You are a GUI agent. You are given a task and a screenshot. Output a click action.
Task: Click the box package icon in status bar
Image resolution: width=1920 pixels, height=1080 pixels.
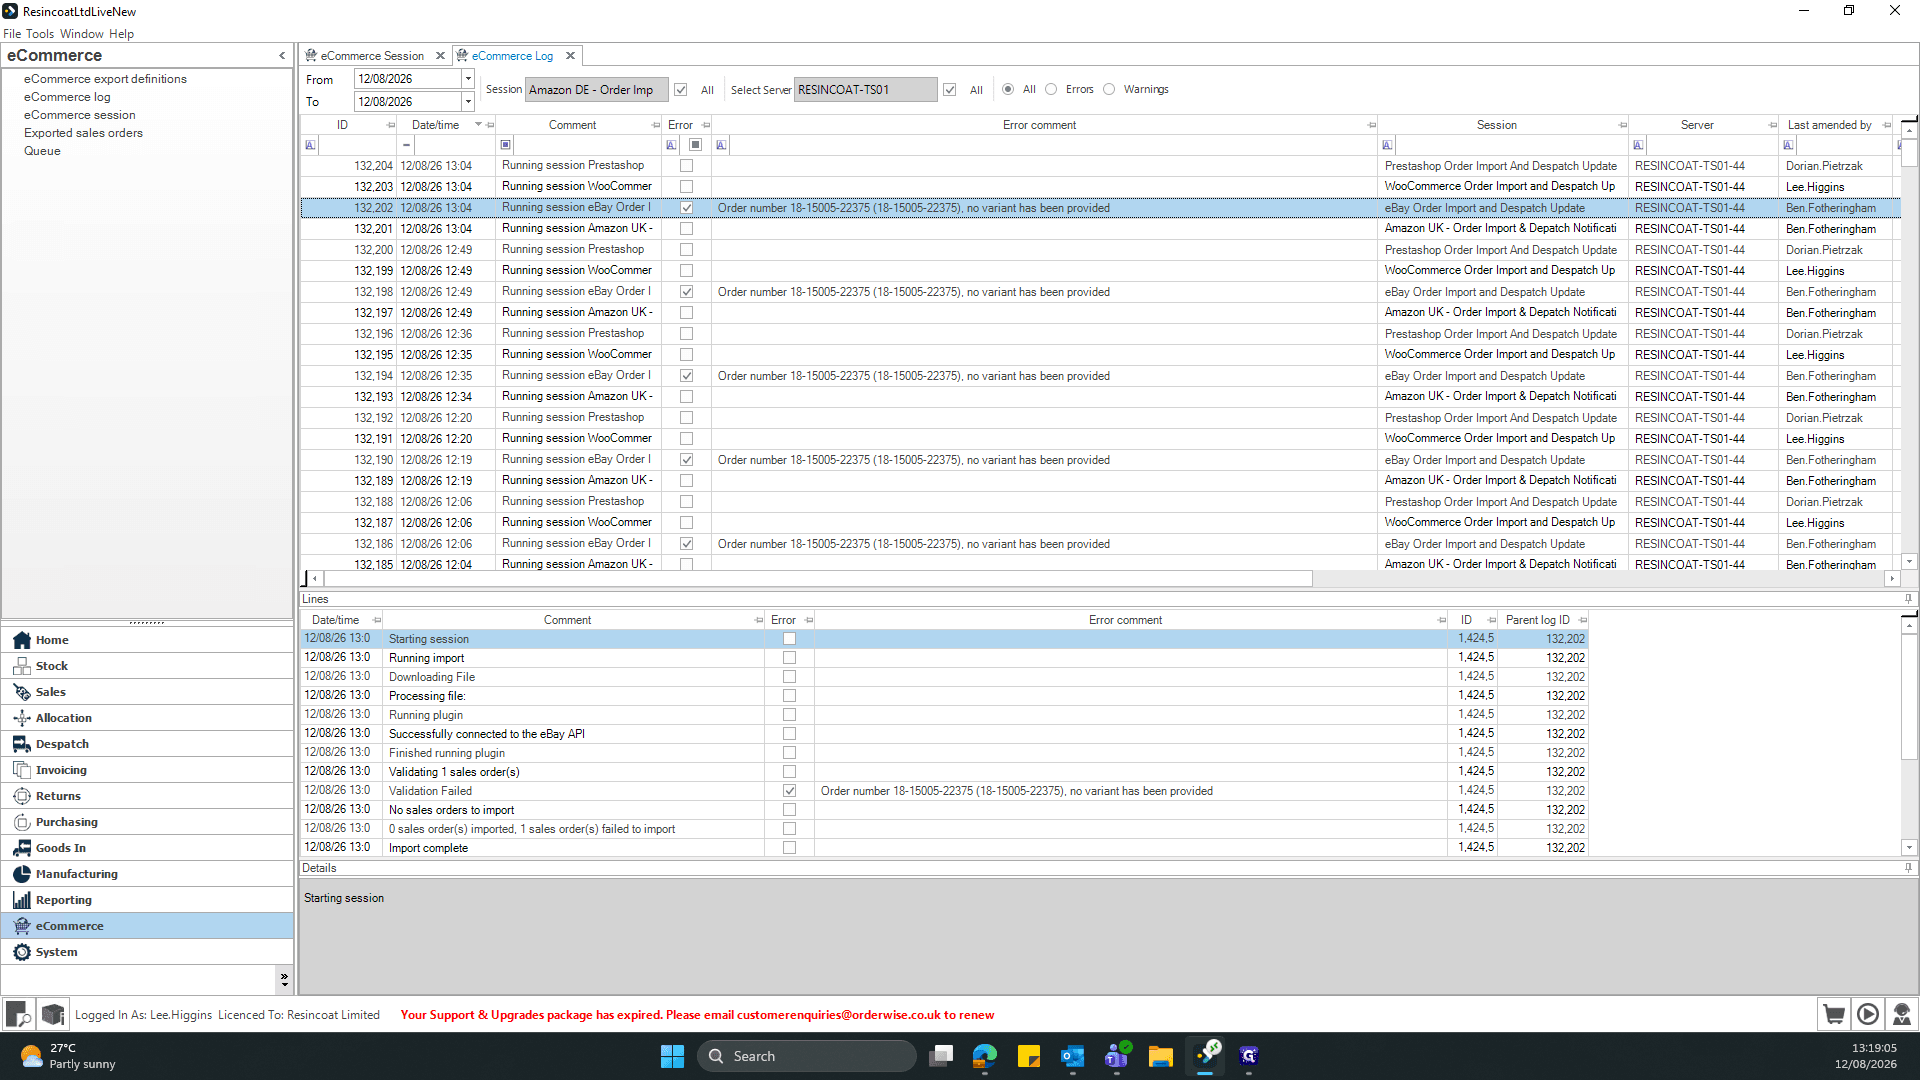[x=53, y=1014]
